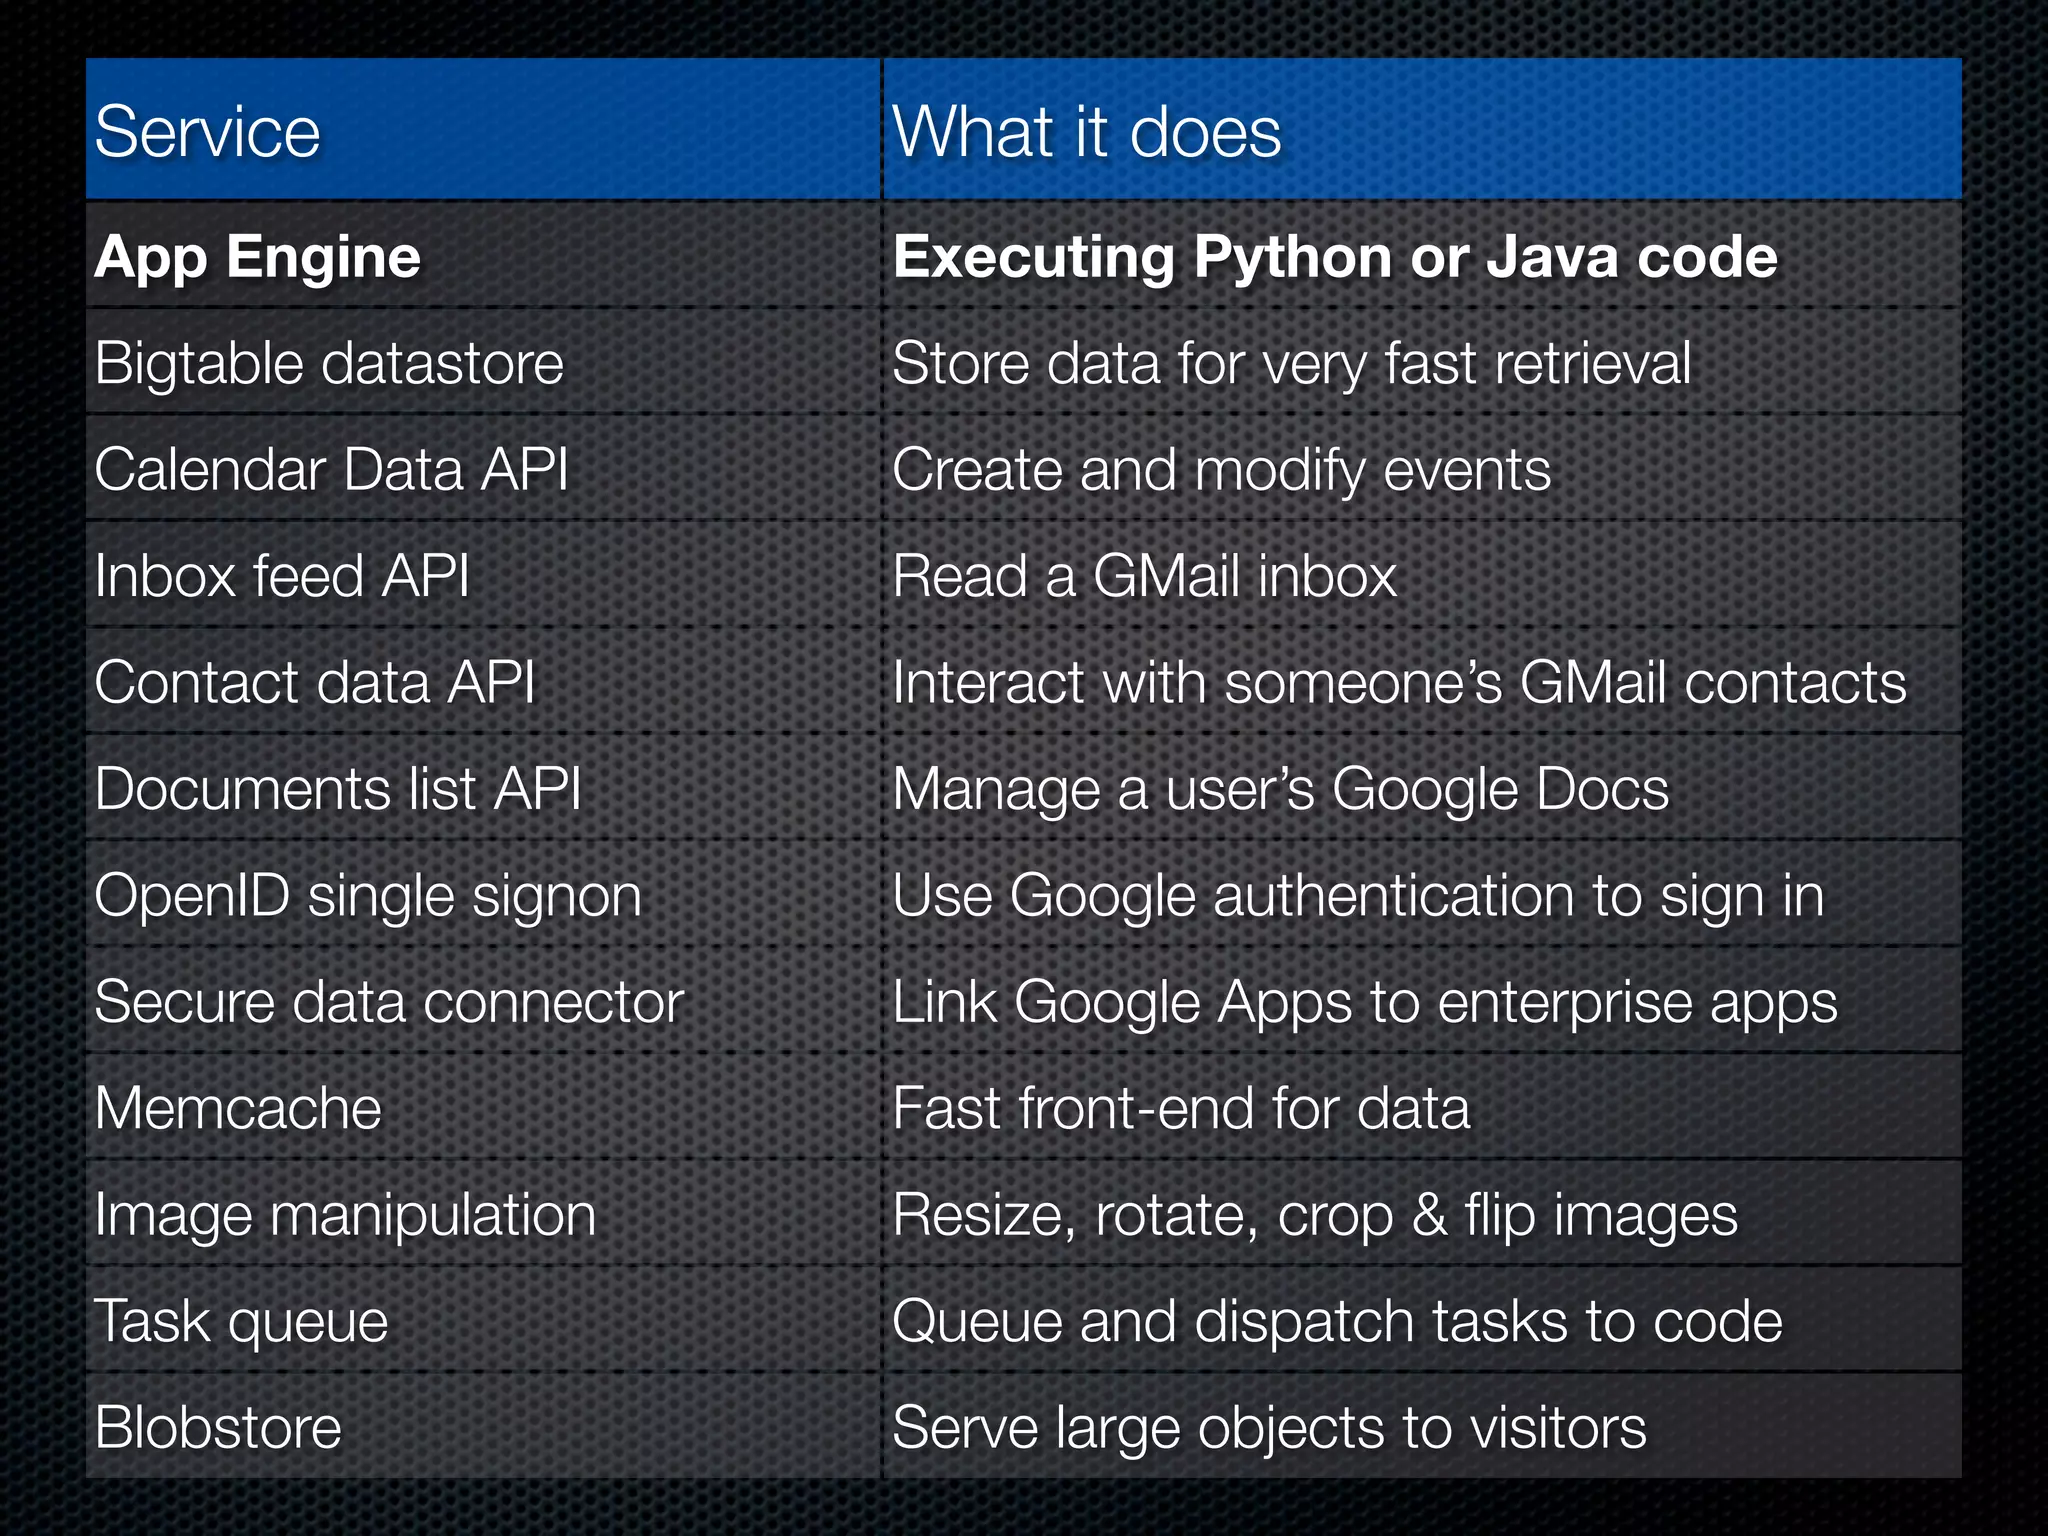Click 'Read a GMail inbox' text
Screen dimensions: 2048x1536
pos(1144,576)
